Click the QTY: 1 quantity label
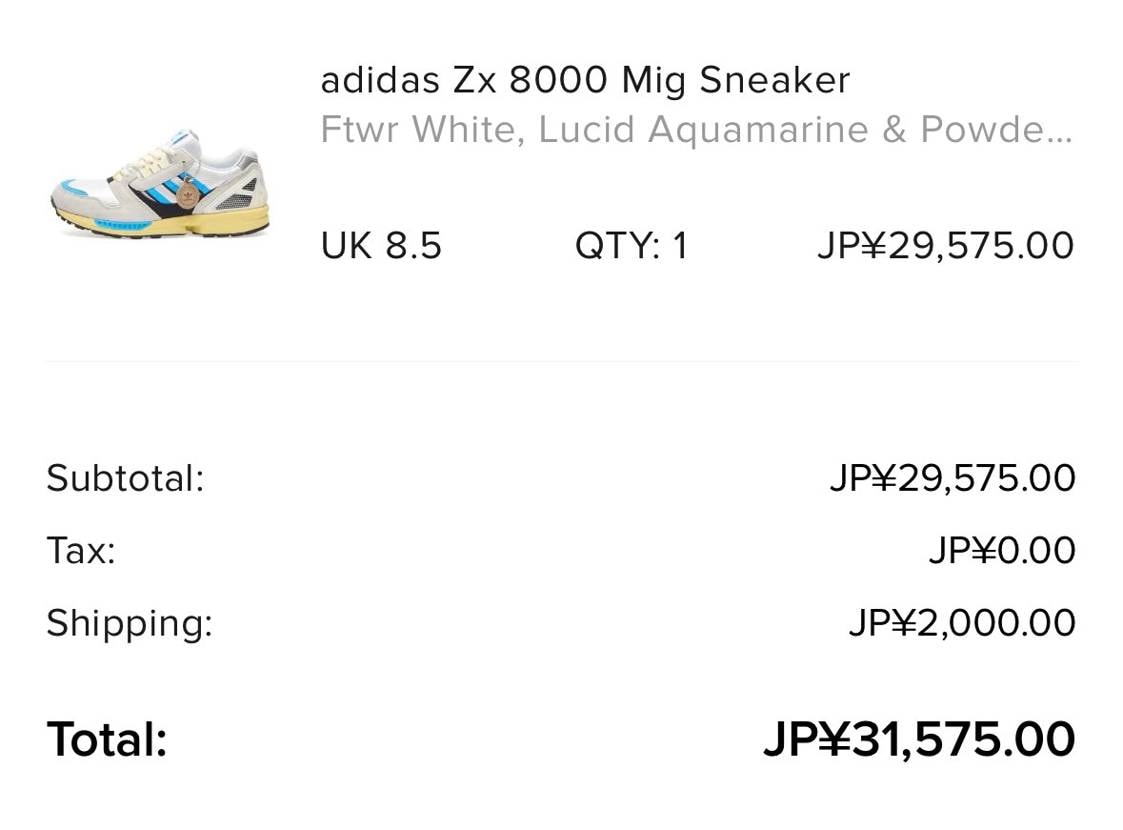Image resolution: width=1123 pixels, height=830 pixels. click(631, 246)
